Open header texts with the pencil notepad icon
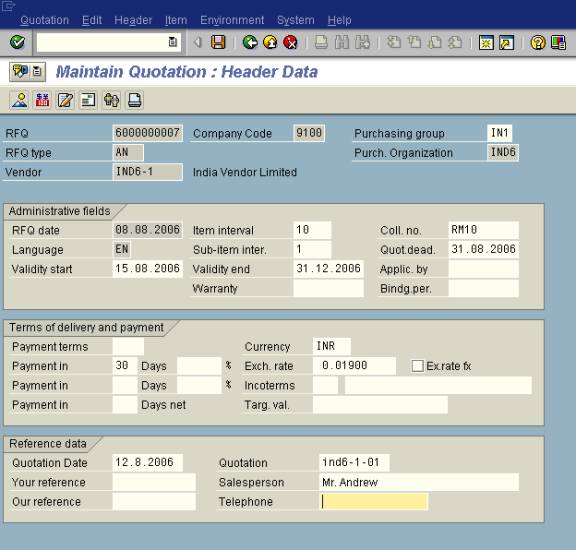The height and width of the screenshot is (550, 576). 65,100
